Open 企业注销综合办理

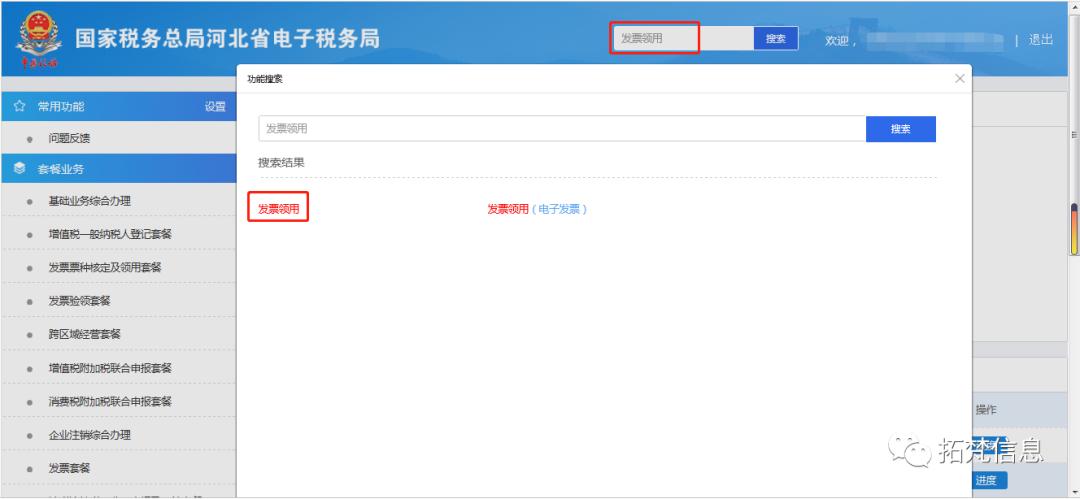tap(90, 435)
